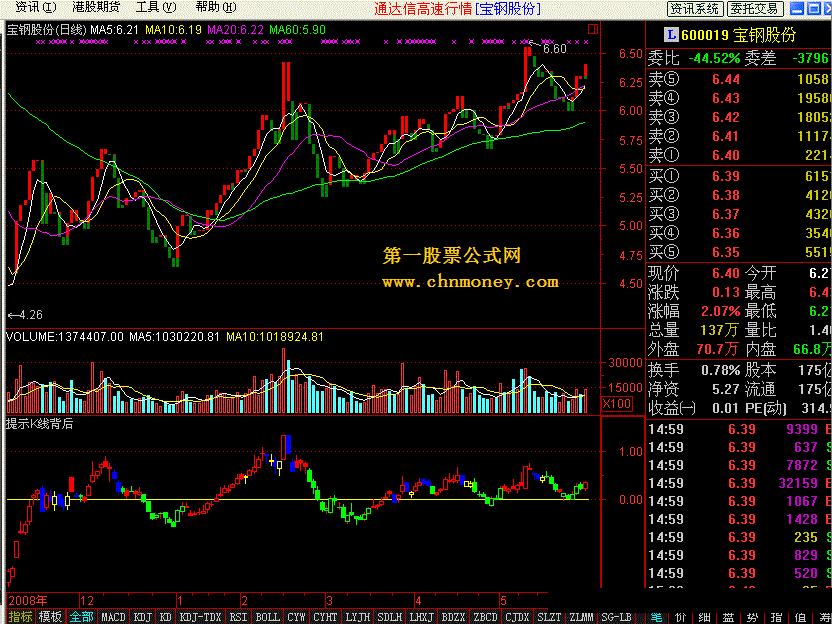Select the SDLH indicator tab
This screenshot has width=832, height=624.
click(389, 617)
